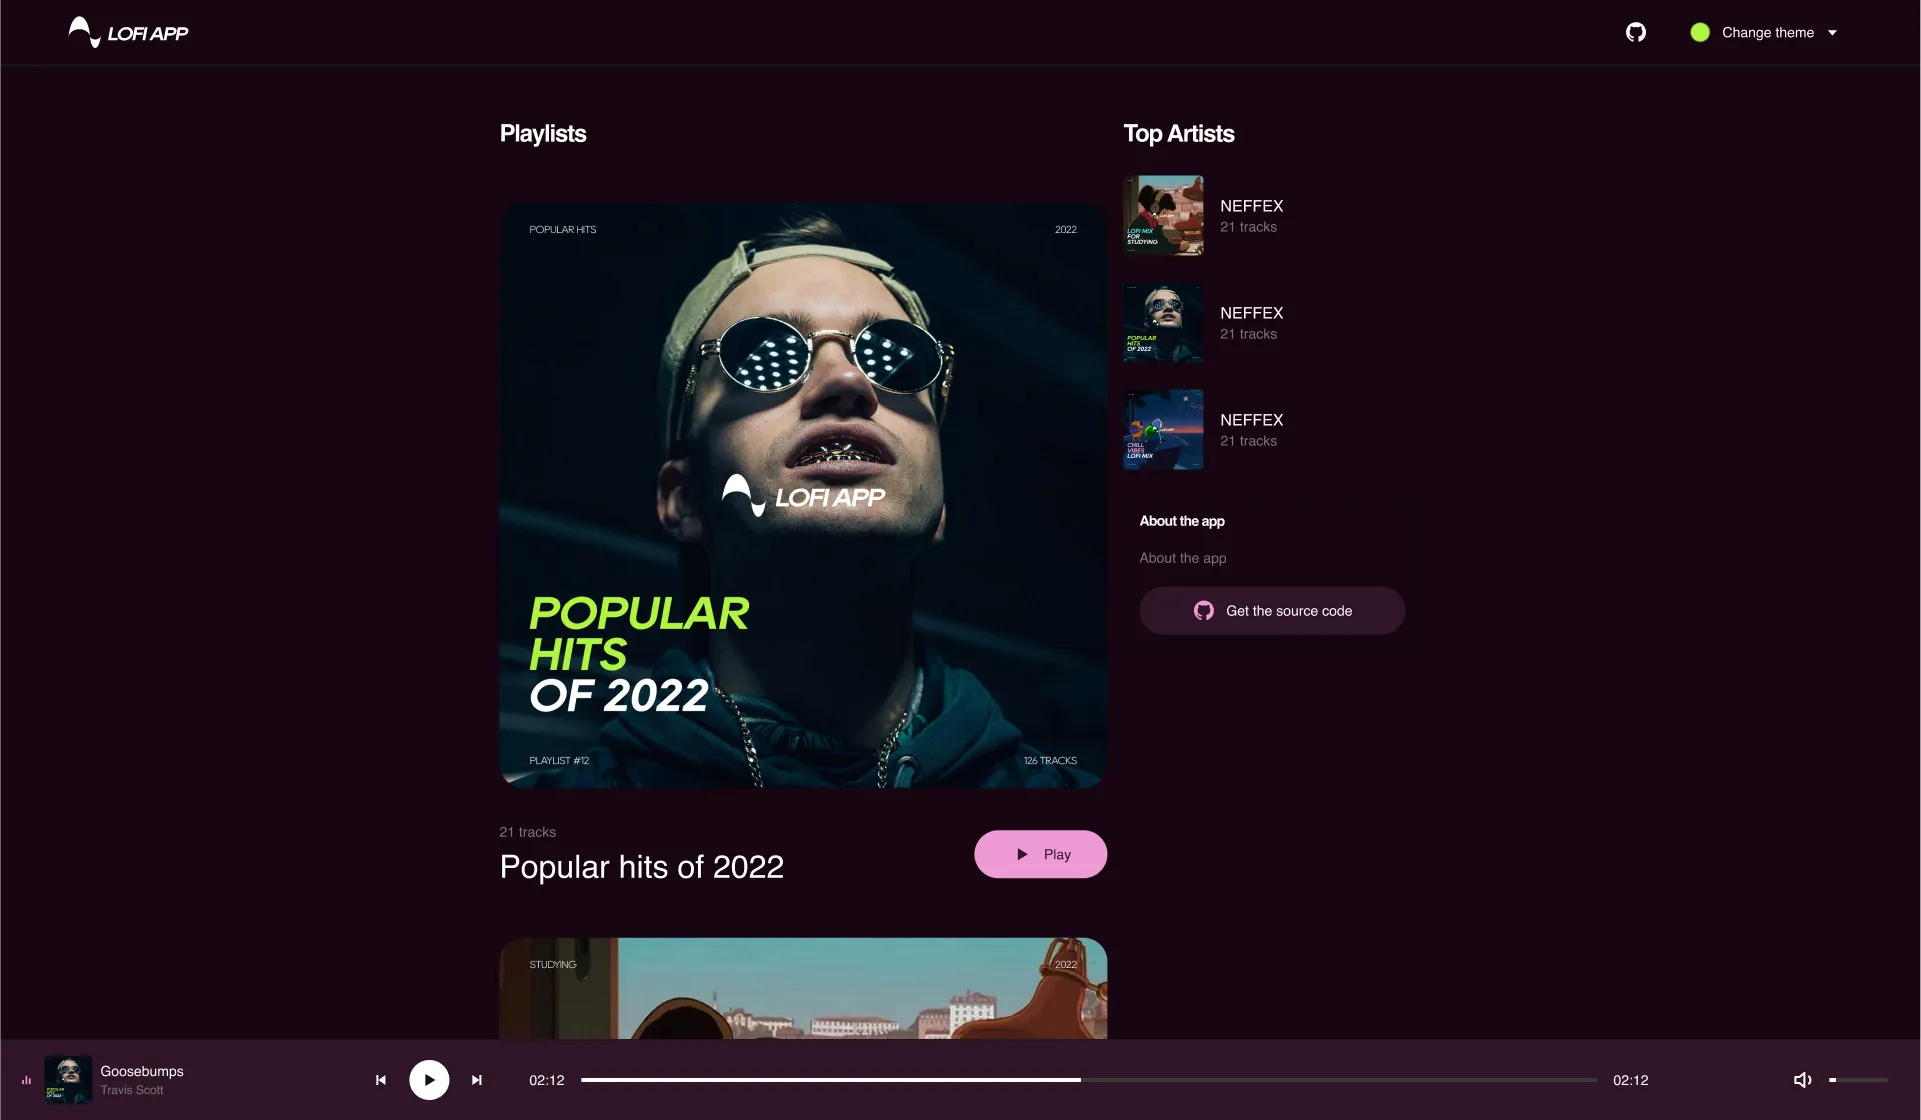Play the Popular hits of 2022 playlist
1921x1120 pixels.
1040,854
